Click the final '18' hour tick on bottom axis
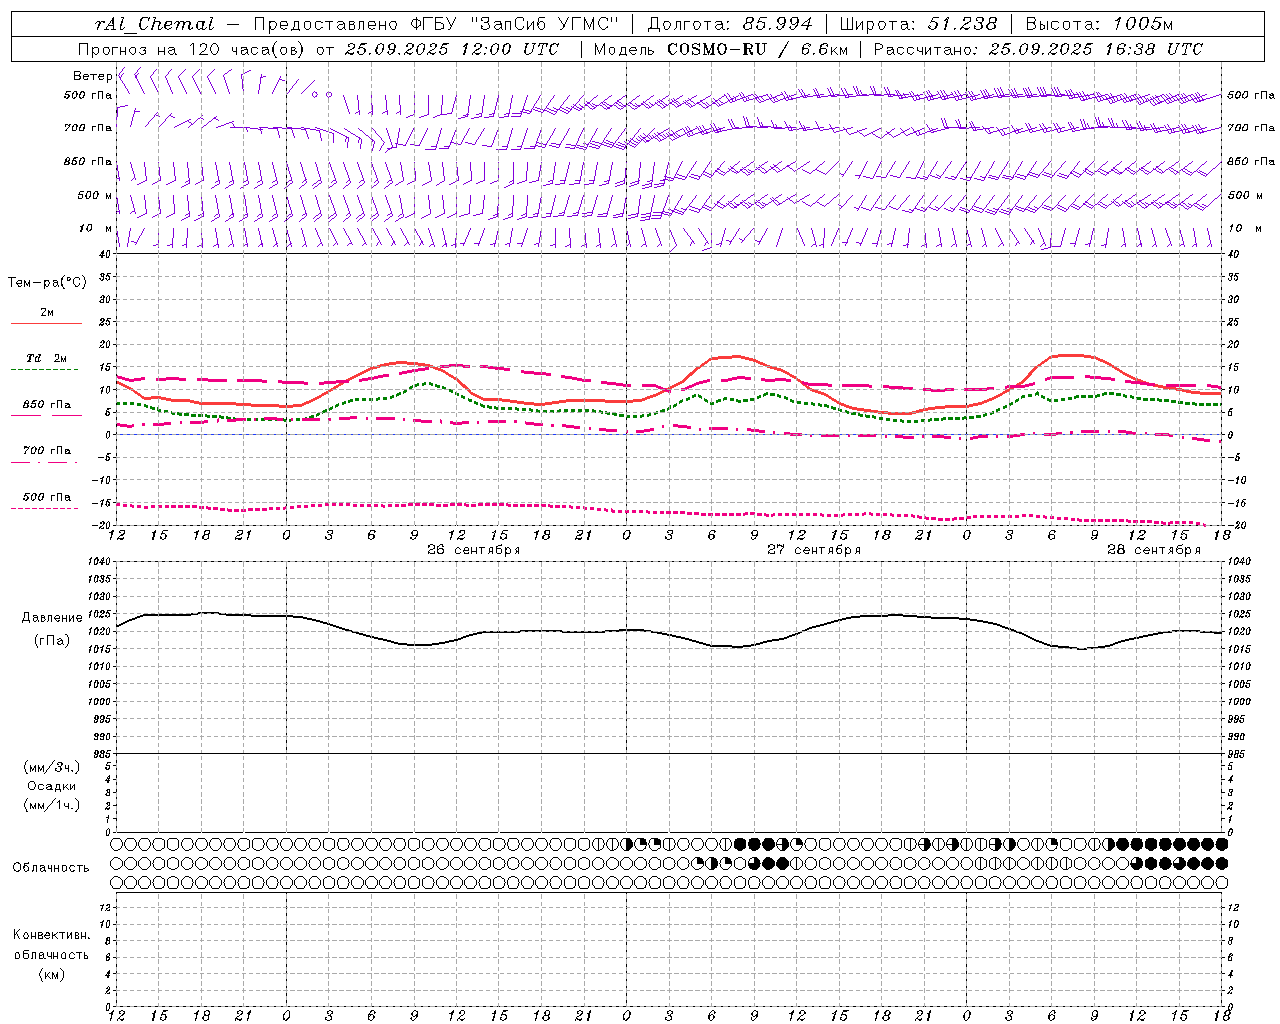The image size is (1280, 1024). point(1222,1016)
